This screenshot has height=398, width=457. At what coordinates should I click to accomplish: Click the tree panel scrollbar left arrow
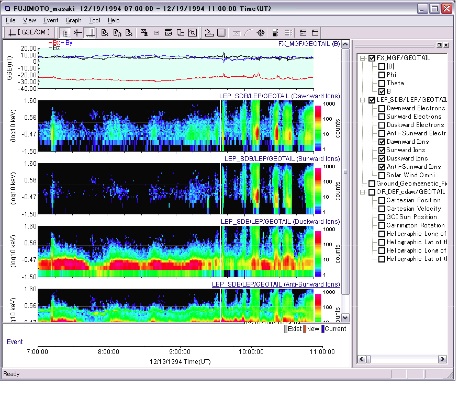pos(361,359)
